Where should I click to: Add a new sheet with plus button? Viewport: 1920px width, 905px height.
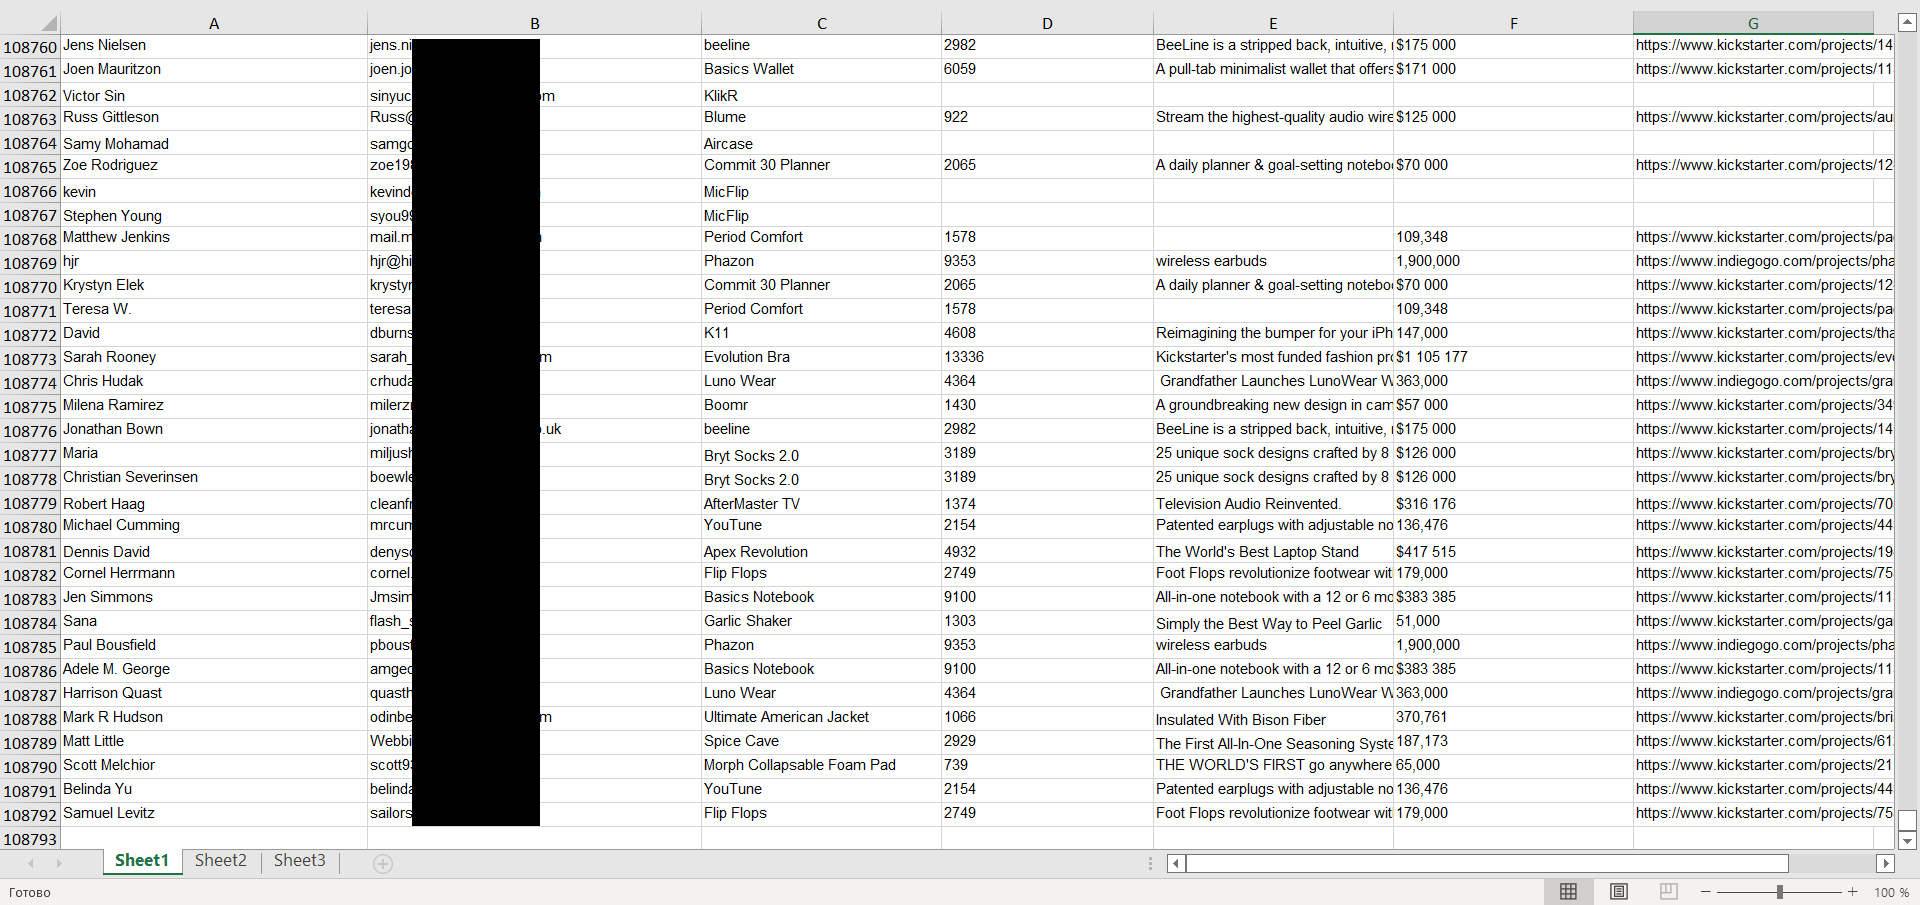click(x=383, y=864)
